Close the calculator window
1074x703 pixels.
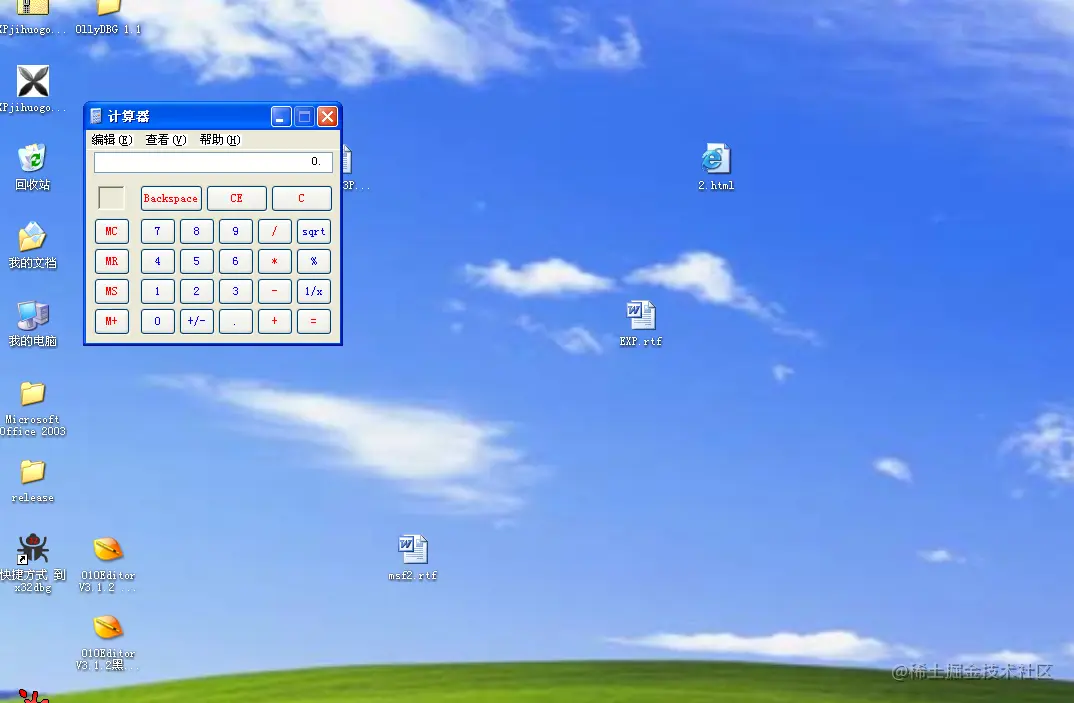(x=327, y=116)
